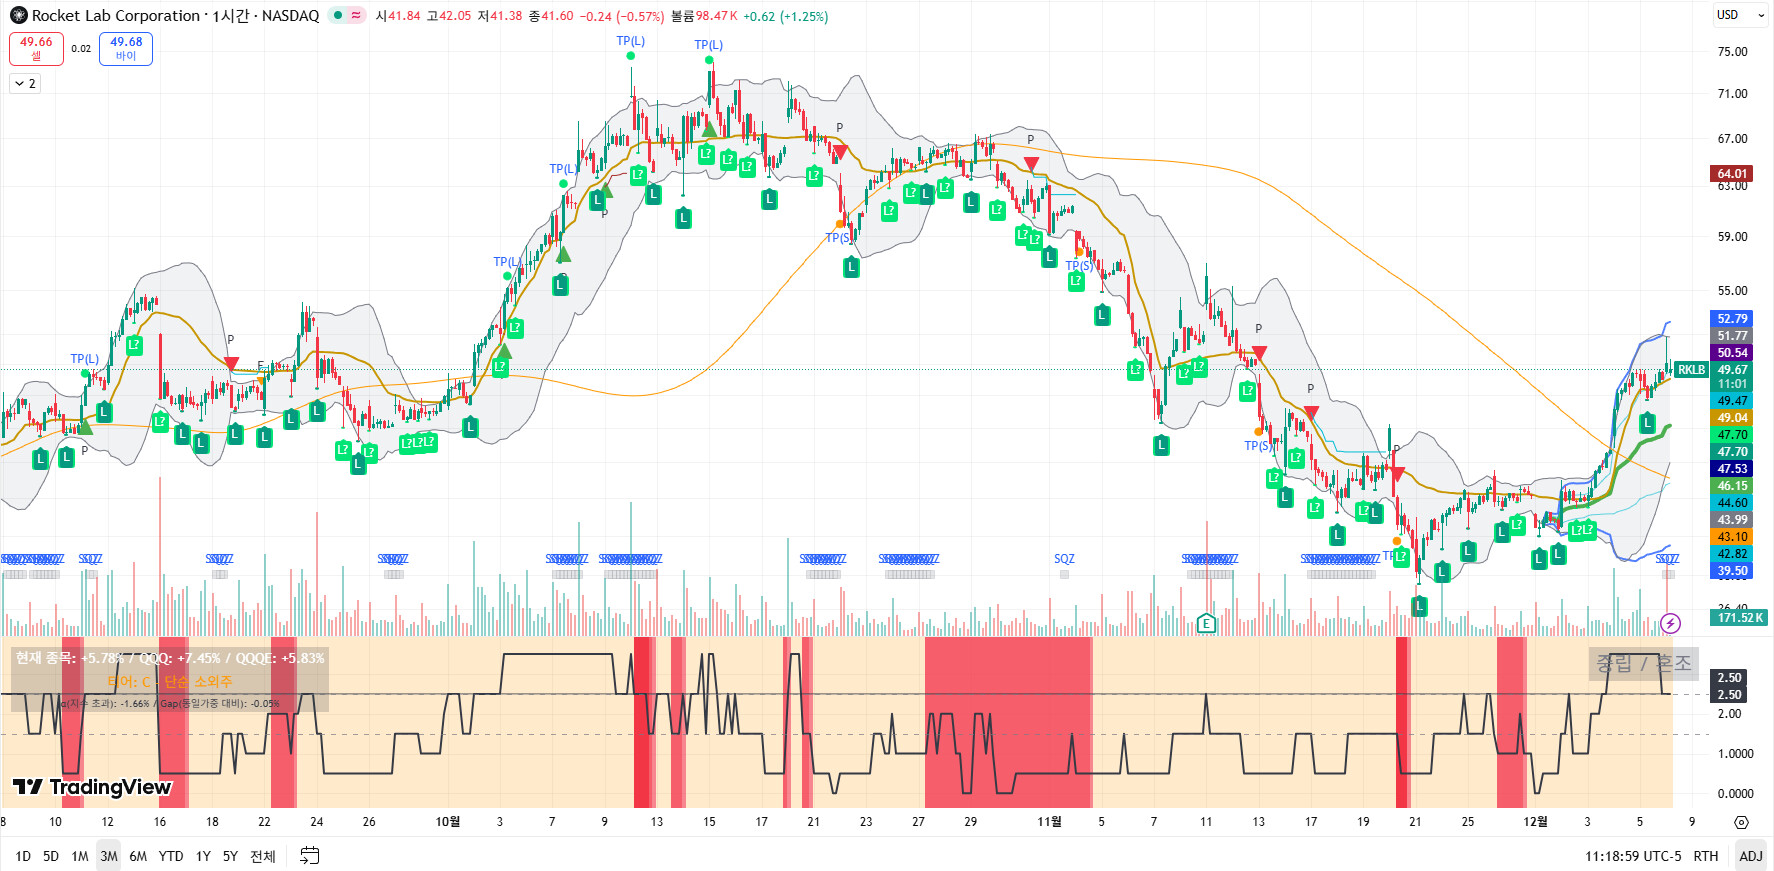This screenshot has width=1774, height=871.
Task: Click the red sell button at 49.66
Action: tap(36, 48)
